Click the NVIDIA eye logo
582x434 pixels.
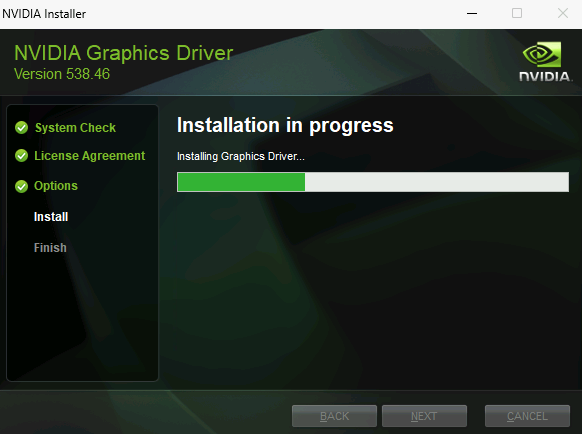pyautogui.click(x=542, y=54)
